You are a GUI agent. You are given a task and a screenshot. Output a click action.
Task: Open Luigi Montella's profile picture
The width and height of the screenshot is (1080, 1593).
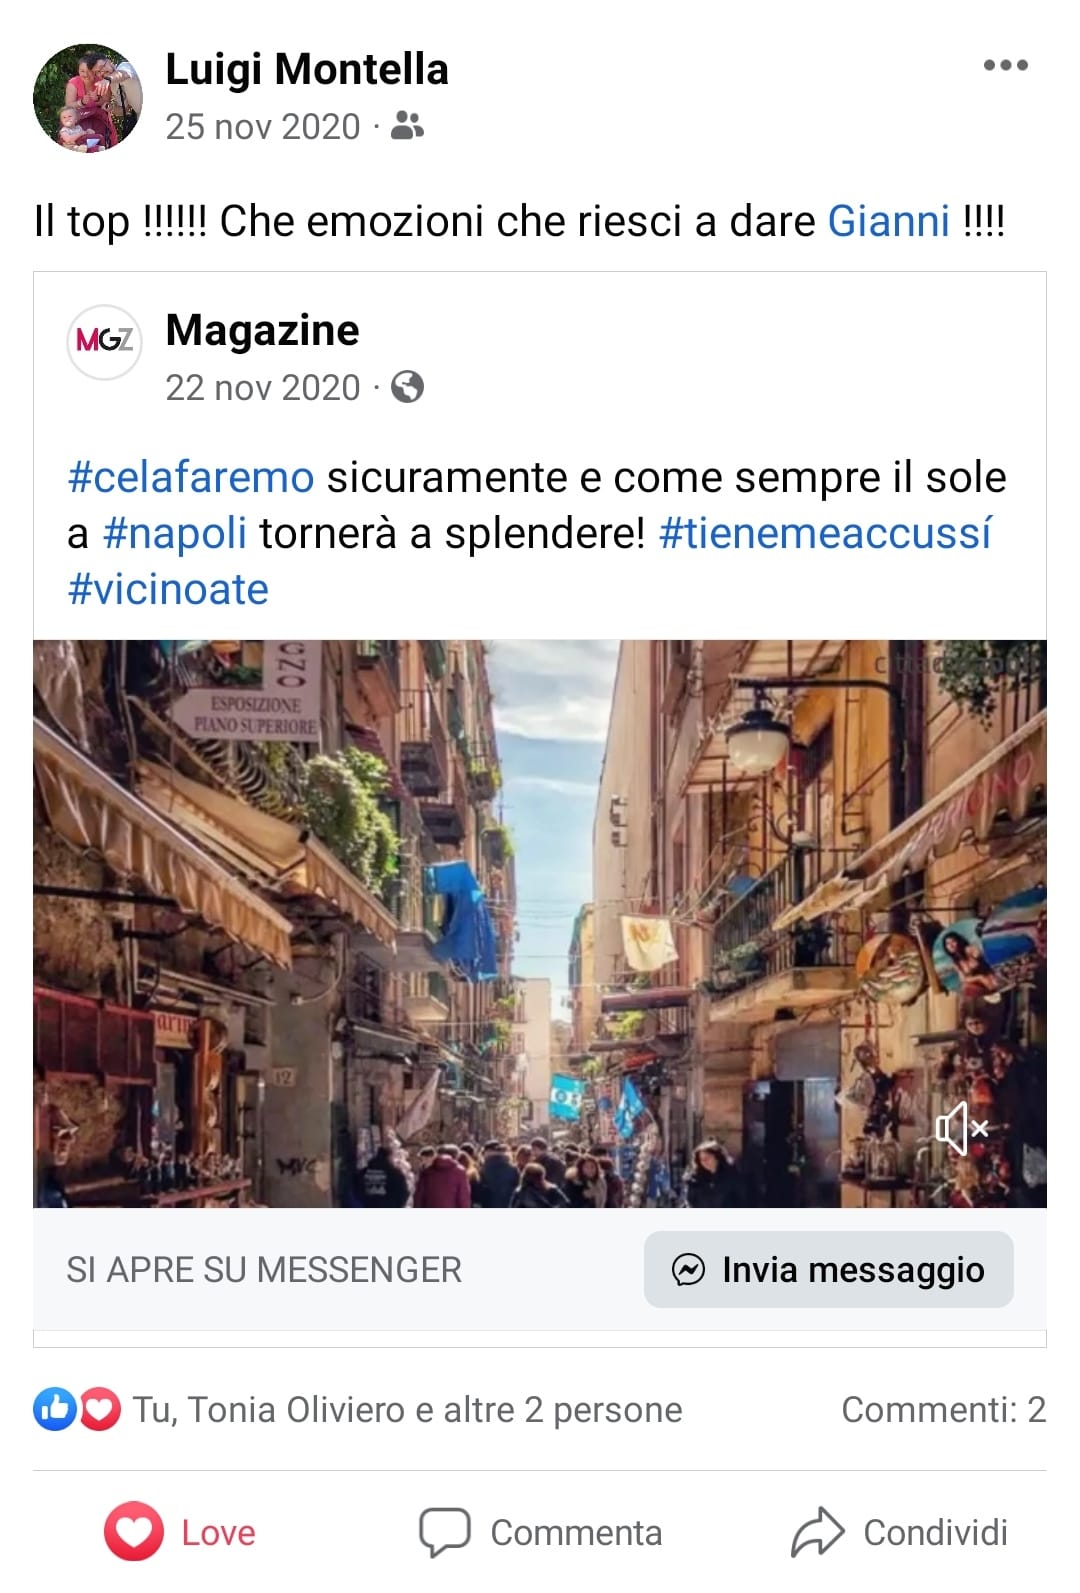(x=88, y=98)
